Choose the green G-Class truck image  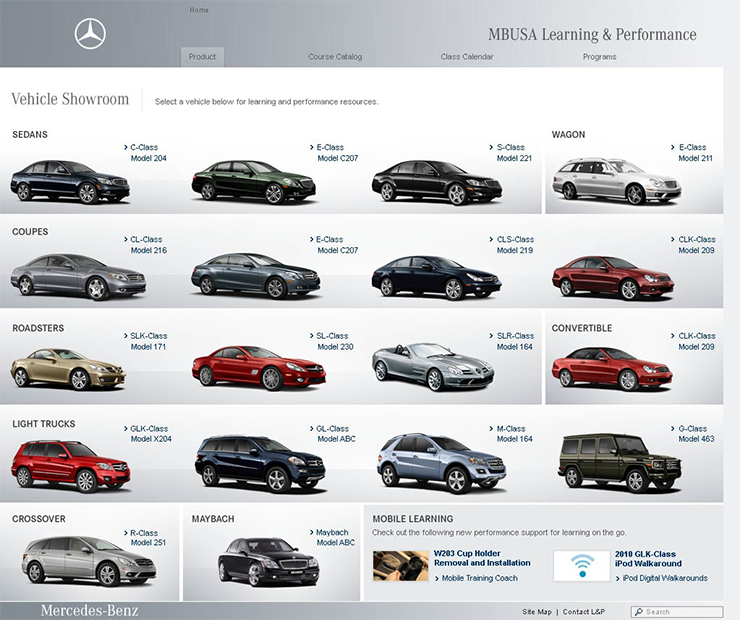618,462
